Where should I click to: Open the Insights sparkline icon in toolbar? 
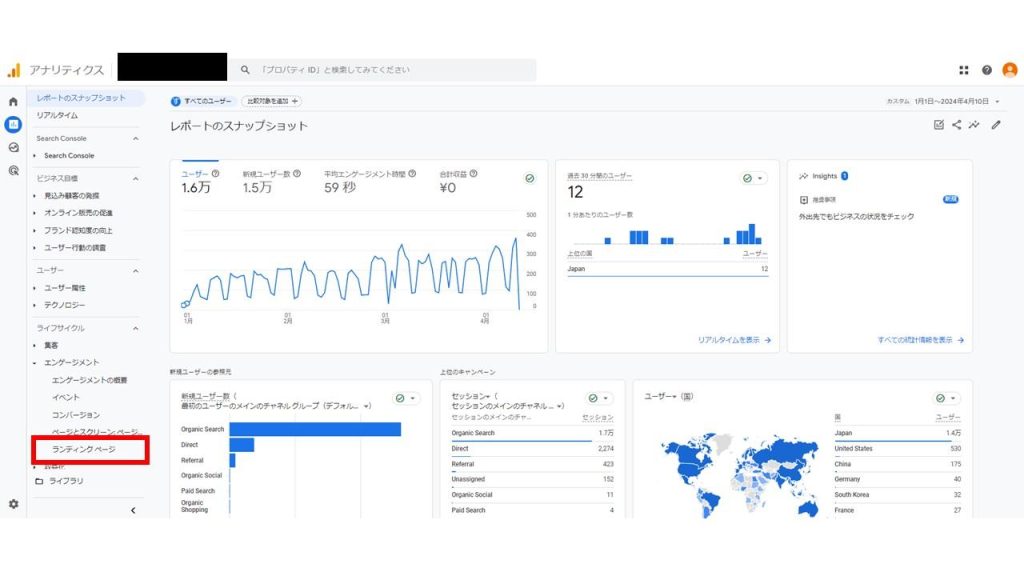click(x=974, y=125)
